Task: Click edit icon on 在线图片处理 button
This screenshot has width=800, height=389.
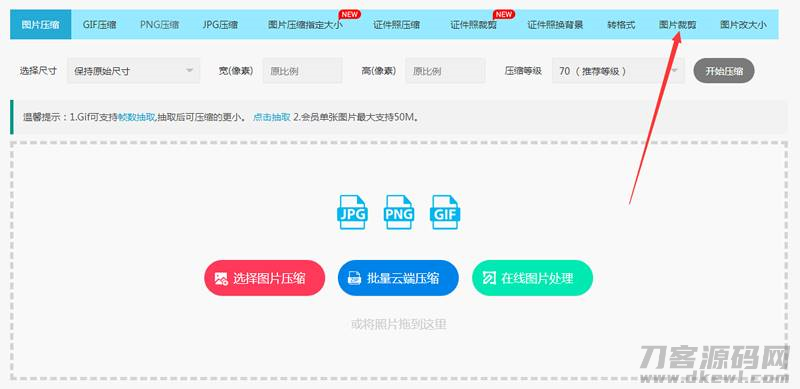Action: click(x=489, y=278)
